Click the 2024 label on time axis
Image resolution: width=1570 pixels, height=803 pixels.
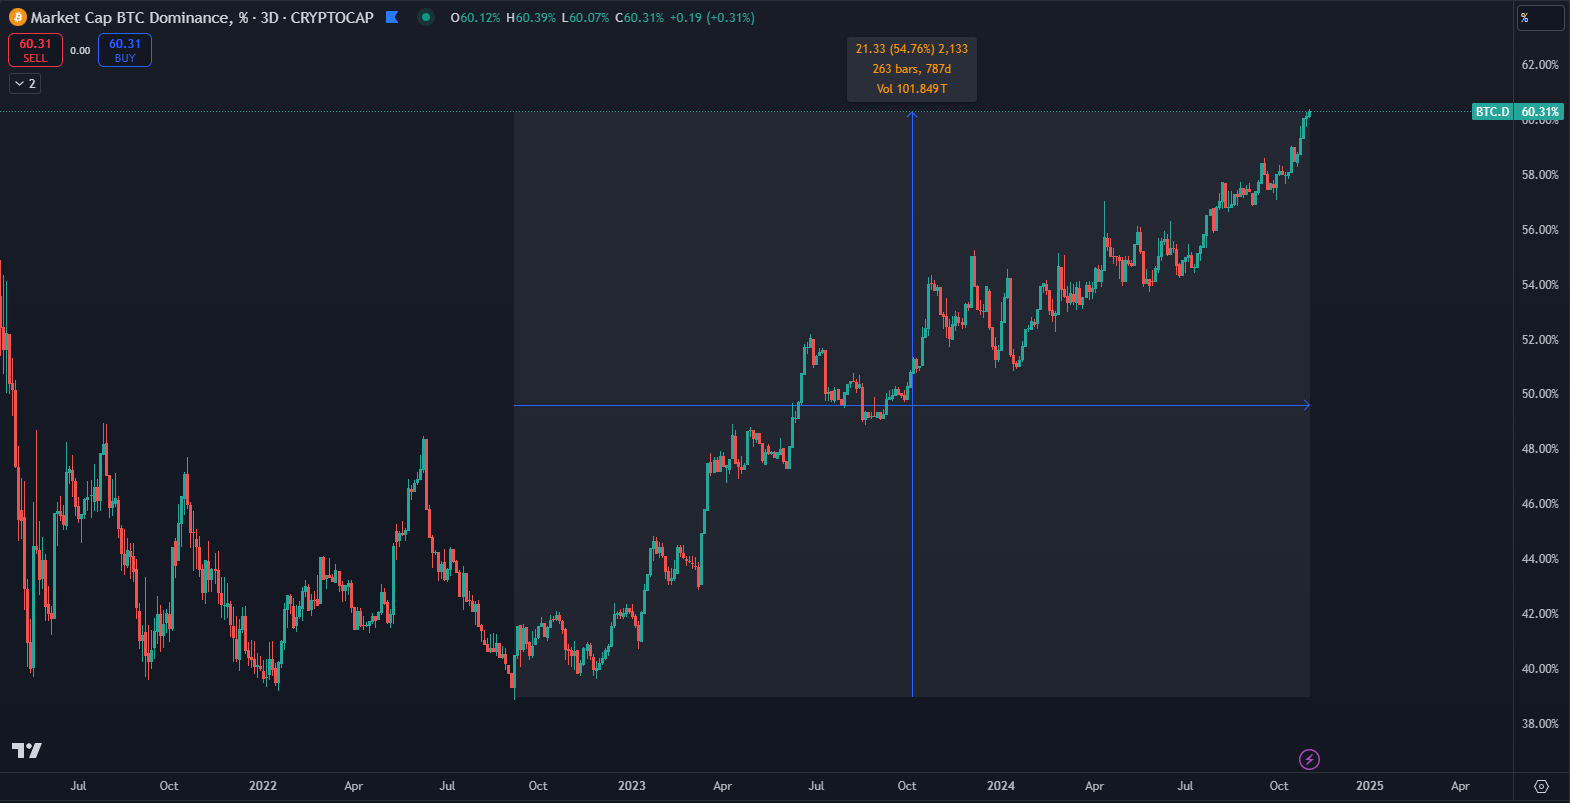pos(1000,786)
